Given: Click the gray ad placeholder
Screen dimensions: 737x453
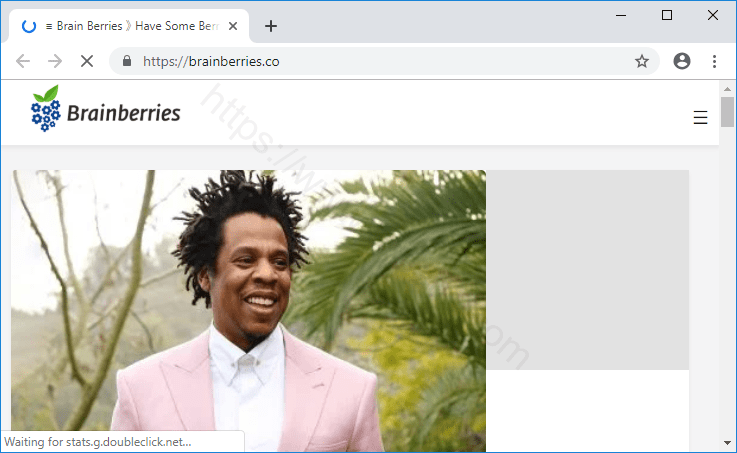Looking at the screenshot, I should (x=588, y=270).
